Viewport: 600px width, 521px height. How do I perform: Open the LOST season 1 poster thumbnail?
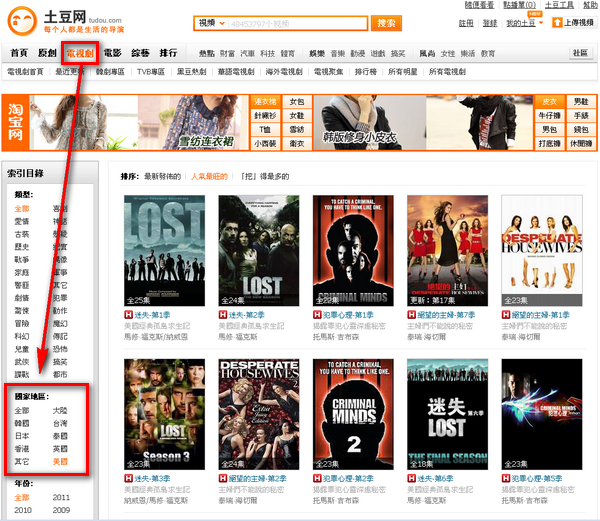tap(165, 251)
